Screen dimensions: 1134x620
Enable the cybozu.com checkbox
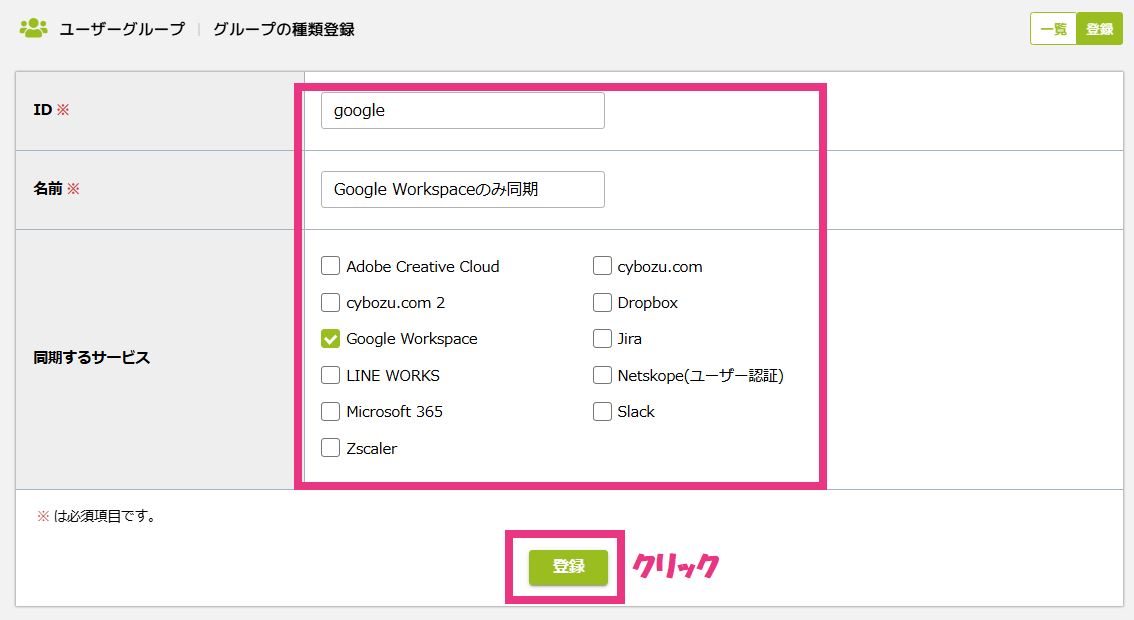[x=602, y=266]
